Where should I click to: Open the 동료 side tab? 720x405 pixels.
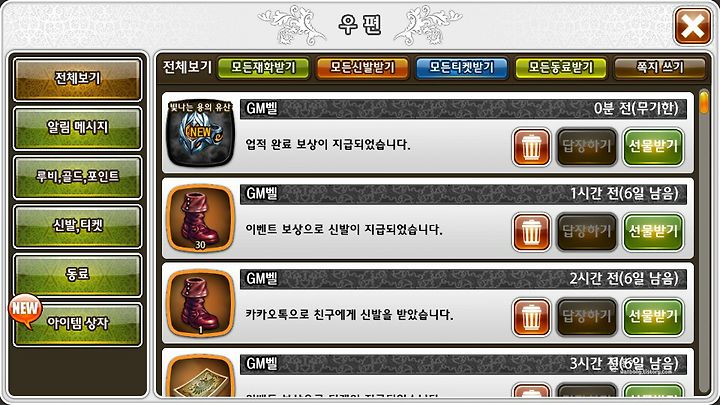tap(78, 276)
